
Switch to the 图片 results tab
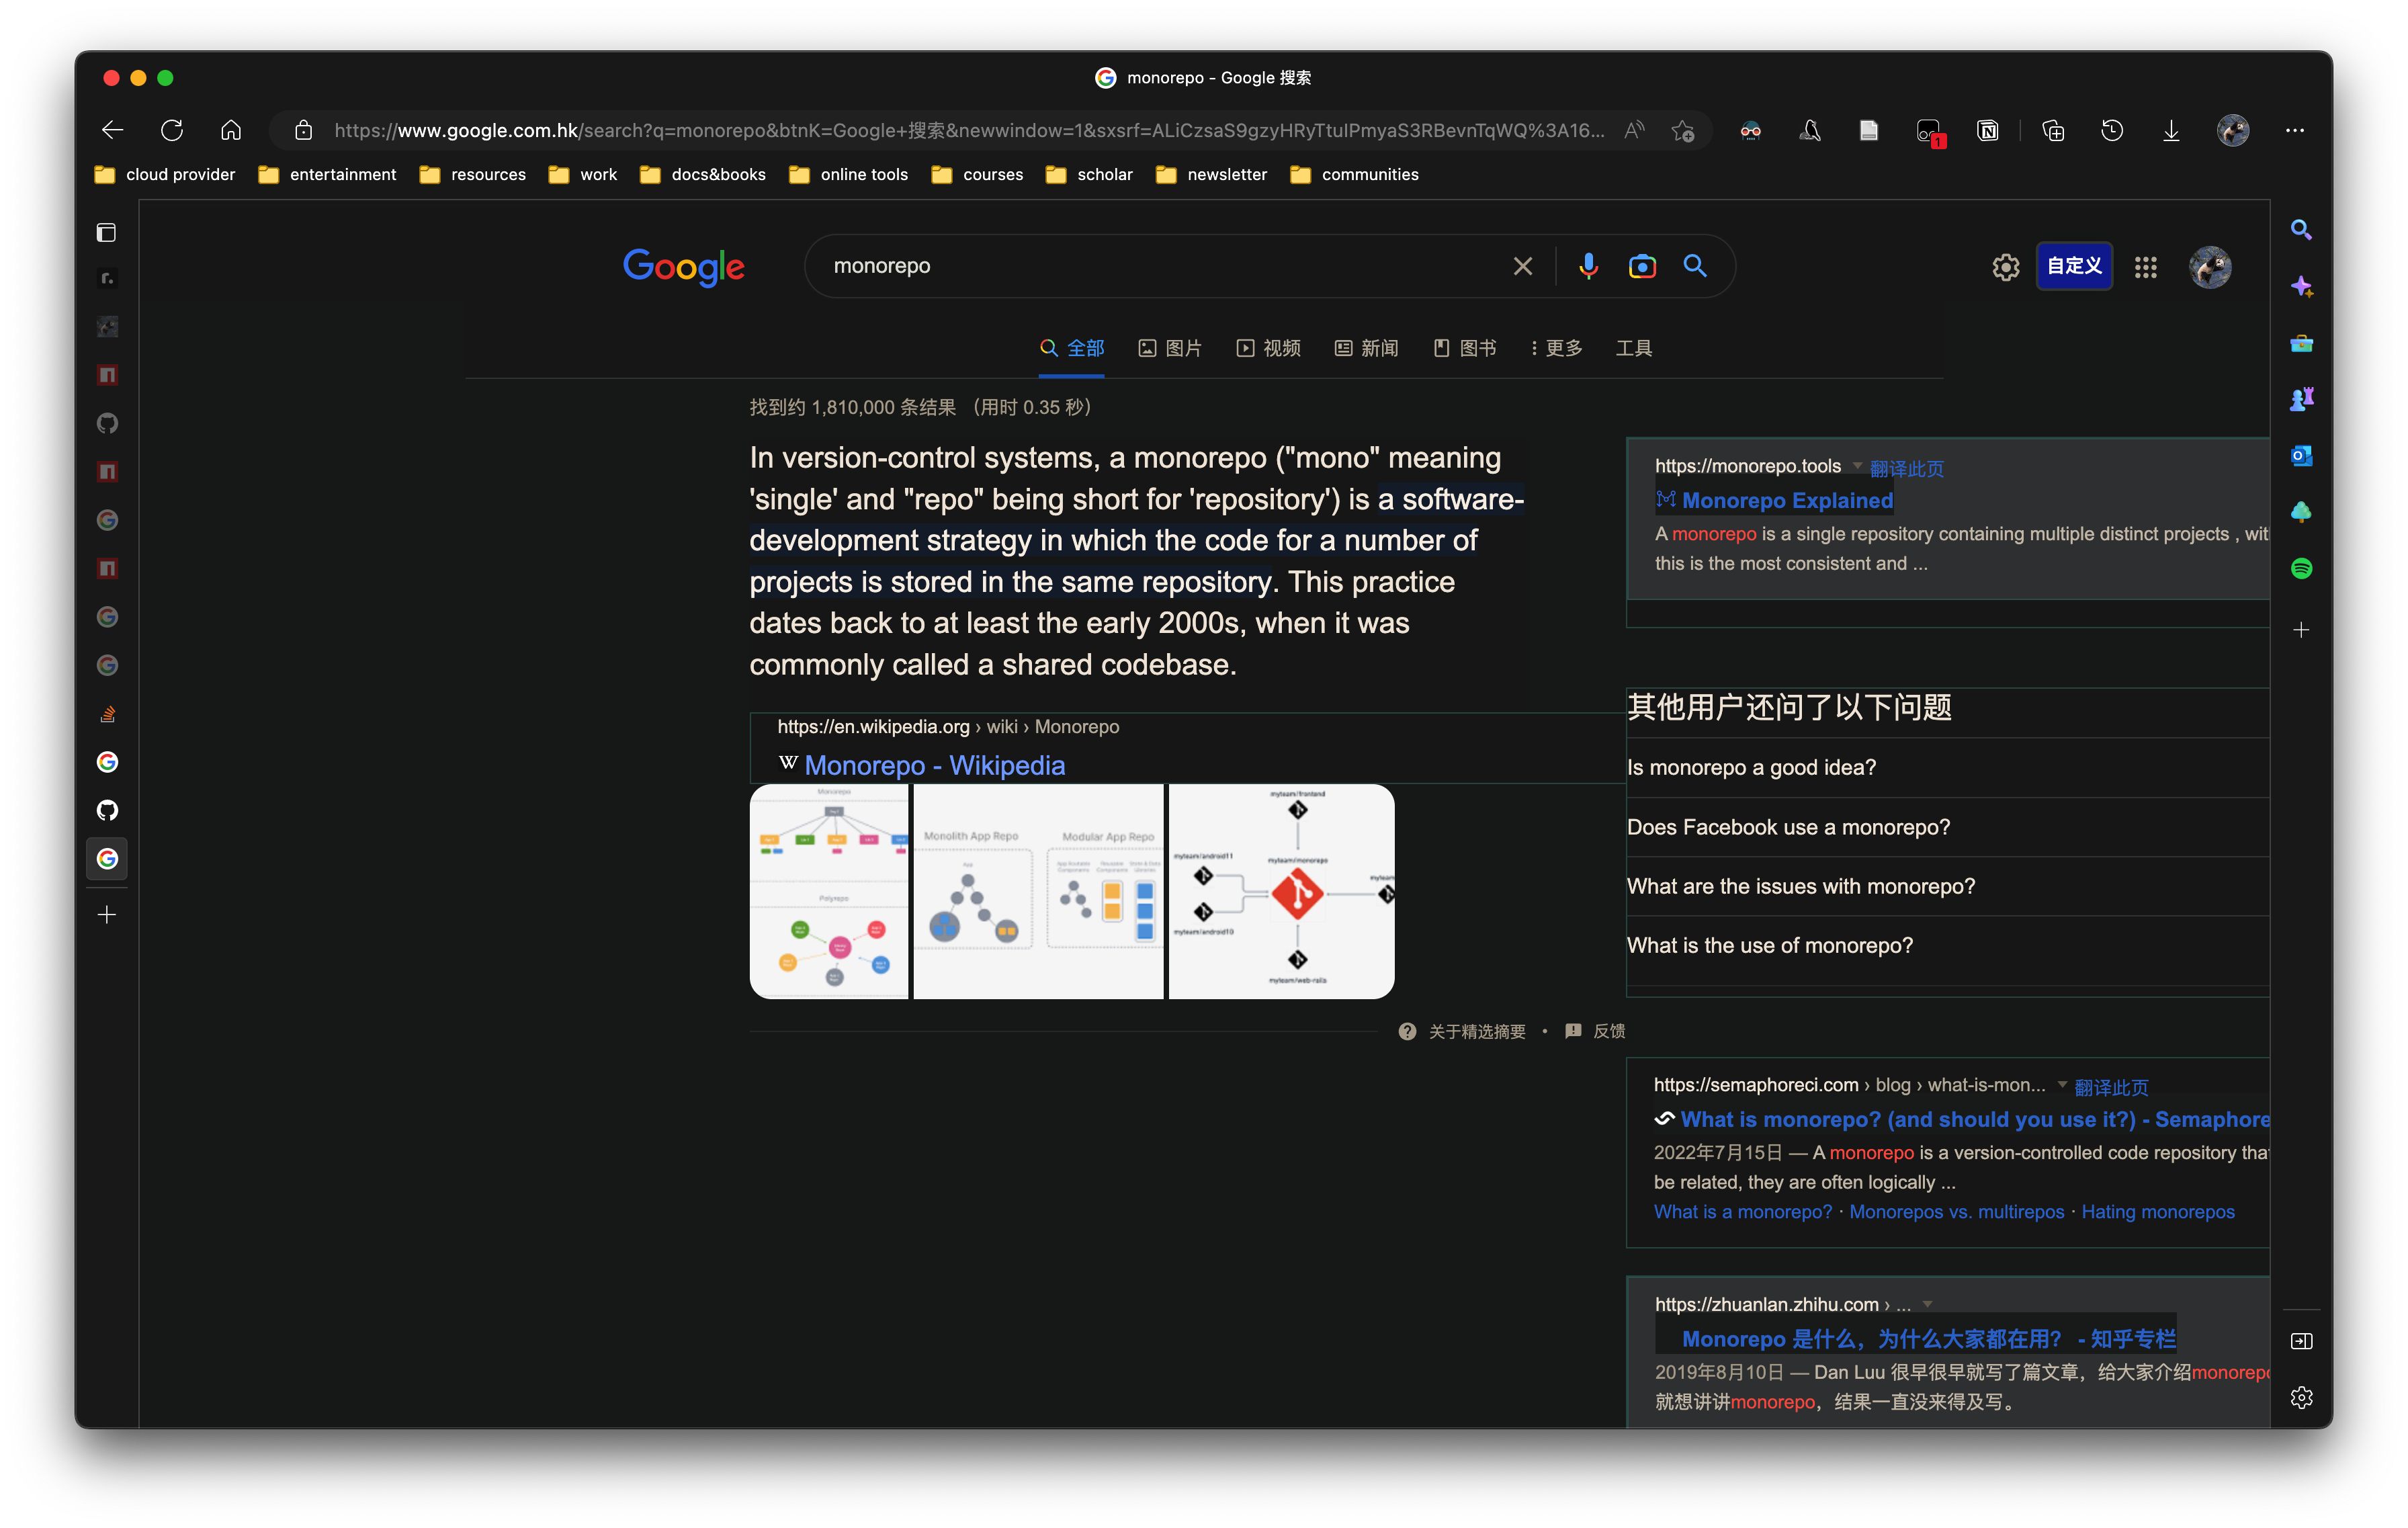[x=1170, y=348]
